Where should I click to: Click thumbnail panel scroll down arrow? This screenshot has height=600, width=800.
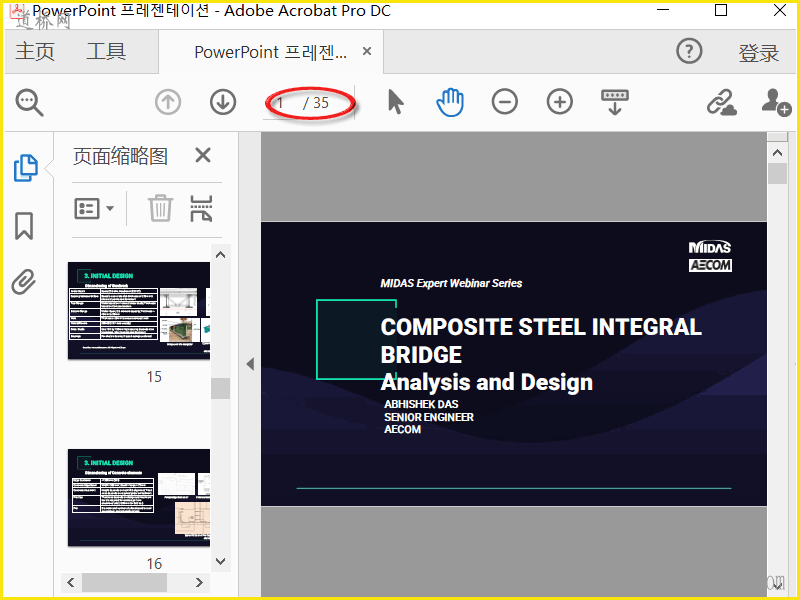pos(220,561)
